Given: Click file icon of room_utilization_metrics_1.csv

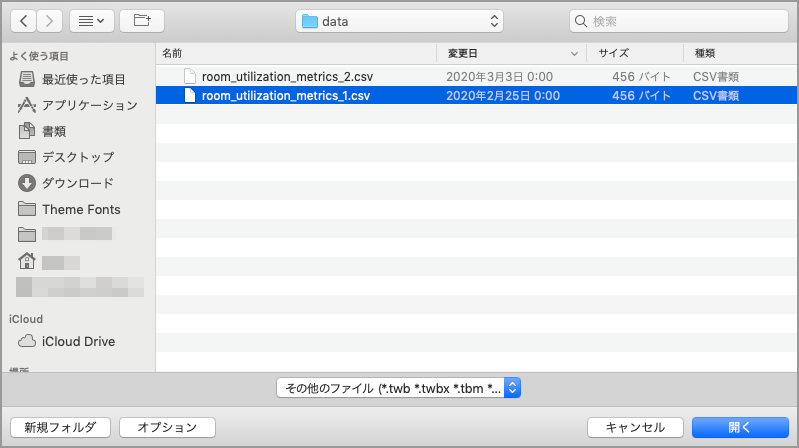Looking at the screenshot, I should pos(190,95).
